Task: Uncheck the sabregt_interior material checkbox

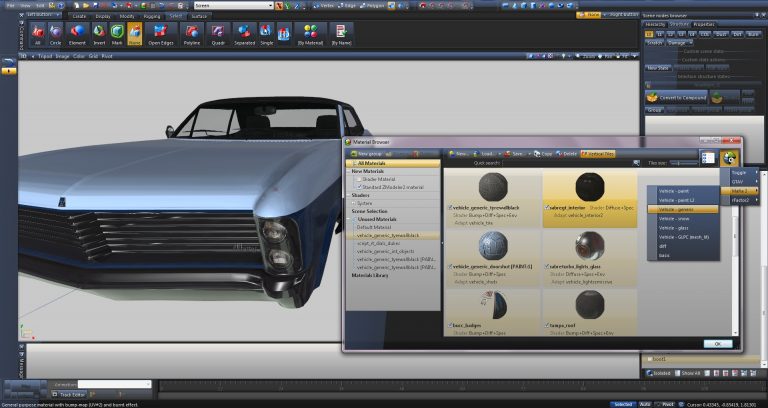Action: (x=546, y=209)
